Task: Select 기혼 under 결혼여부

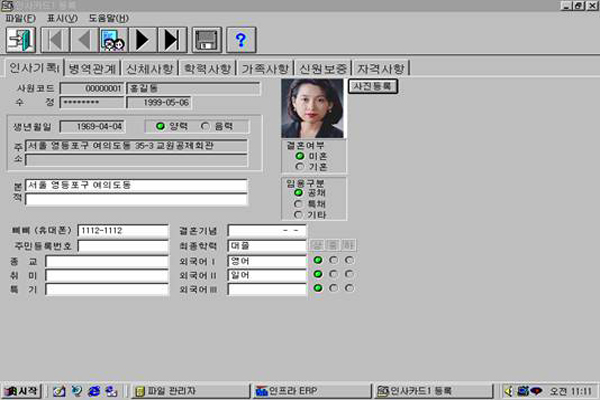Action: tap(298, 166)
